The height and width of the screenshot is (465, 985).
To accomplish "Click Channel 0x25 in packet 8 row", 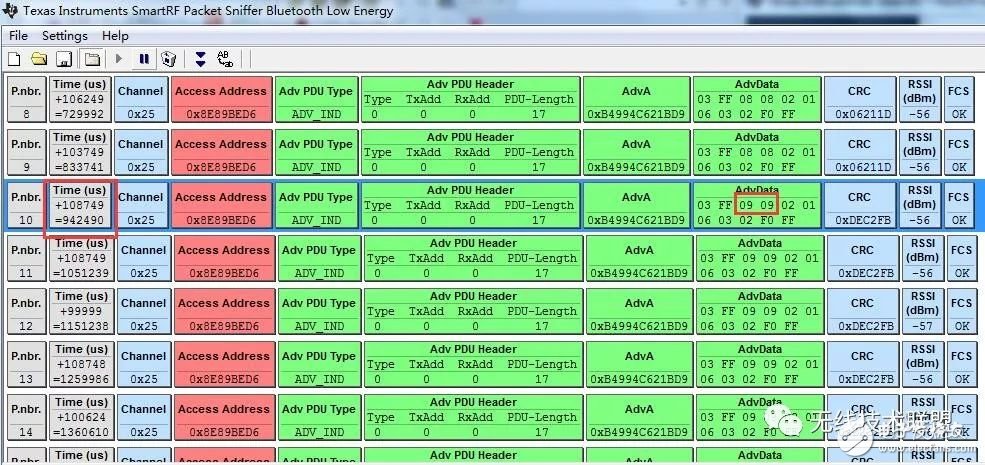I will (x=141, y=99).
